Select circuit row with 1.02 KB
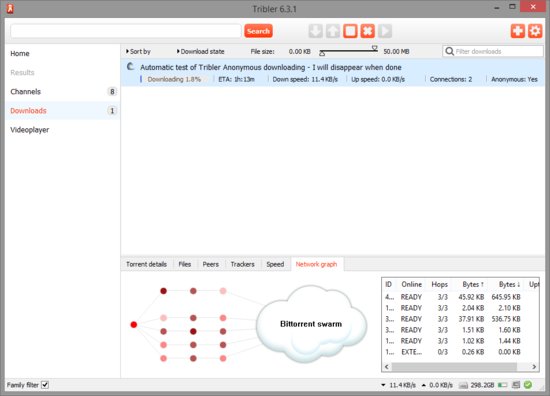The image size is (550, 396). [x=460, y=341]
